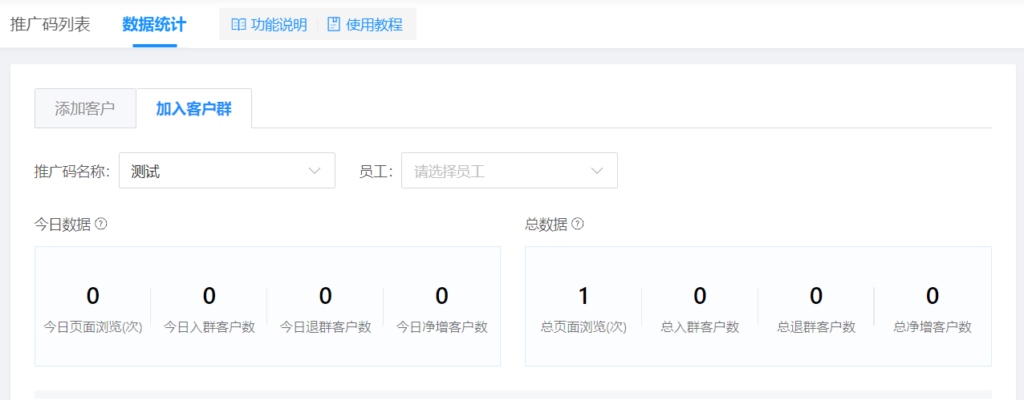Click the 今日退群客户数 statistic

325,308
